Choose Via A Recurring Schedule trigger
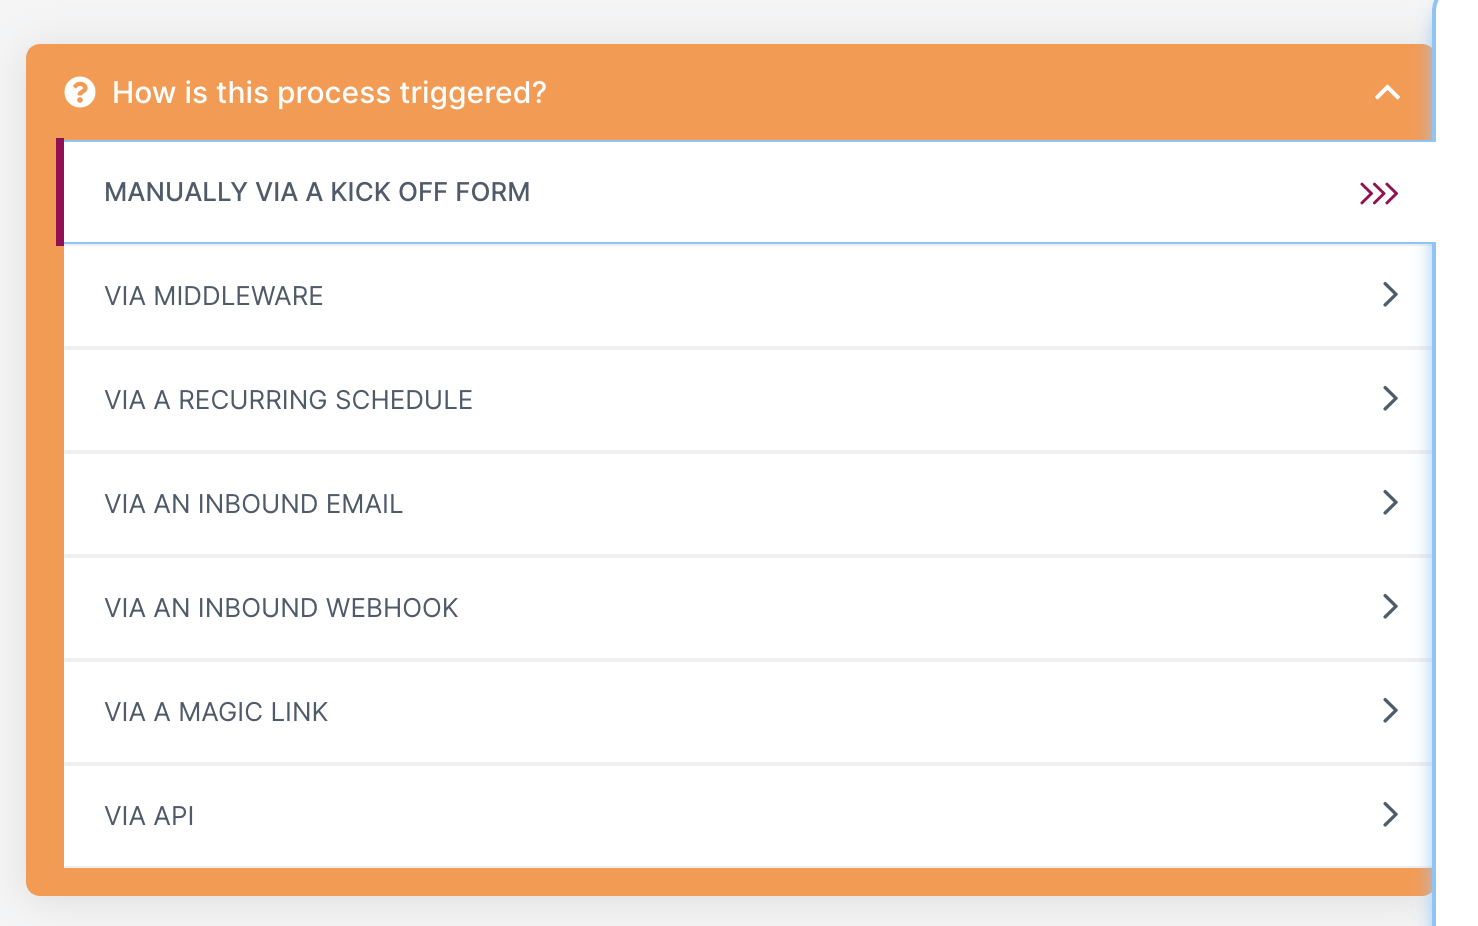 pyautogui.click(x=288, y=400)
